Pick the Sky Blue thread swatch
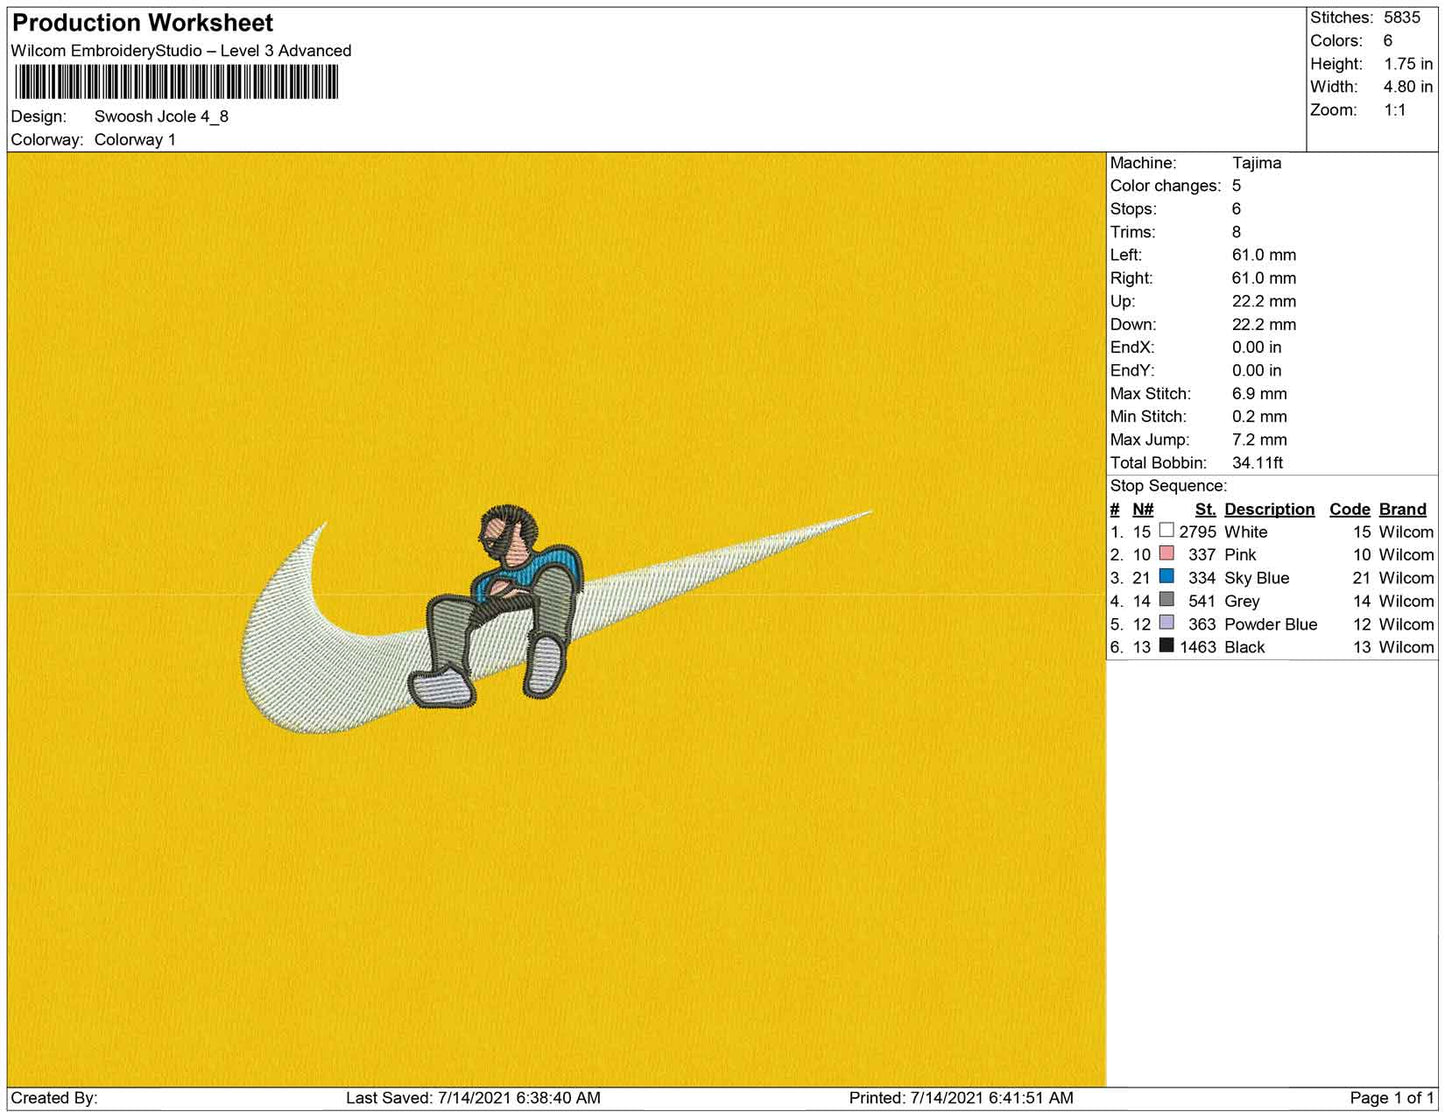 point(1166,577)
